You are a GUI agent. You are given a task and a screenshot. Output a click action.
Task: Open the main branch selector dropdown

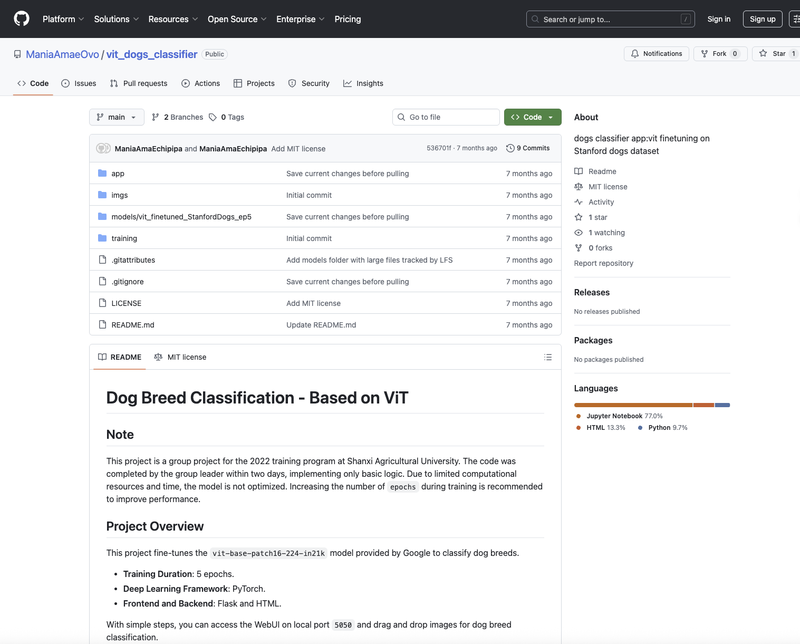click(x=117, y=117)
